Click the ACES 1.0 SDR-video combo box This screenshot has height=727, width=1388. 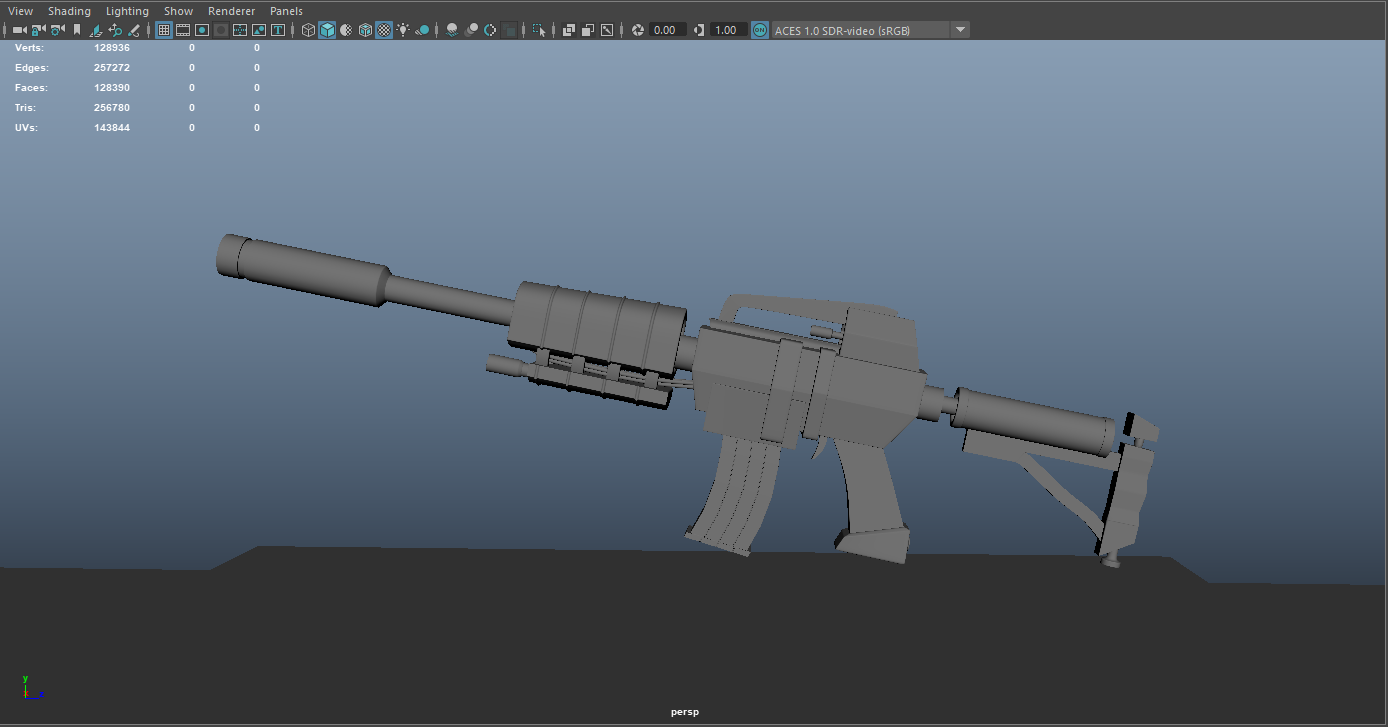click(x=858, y=30)
